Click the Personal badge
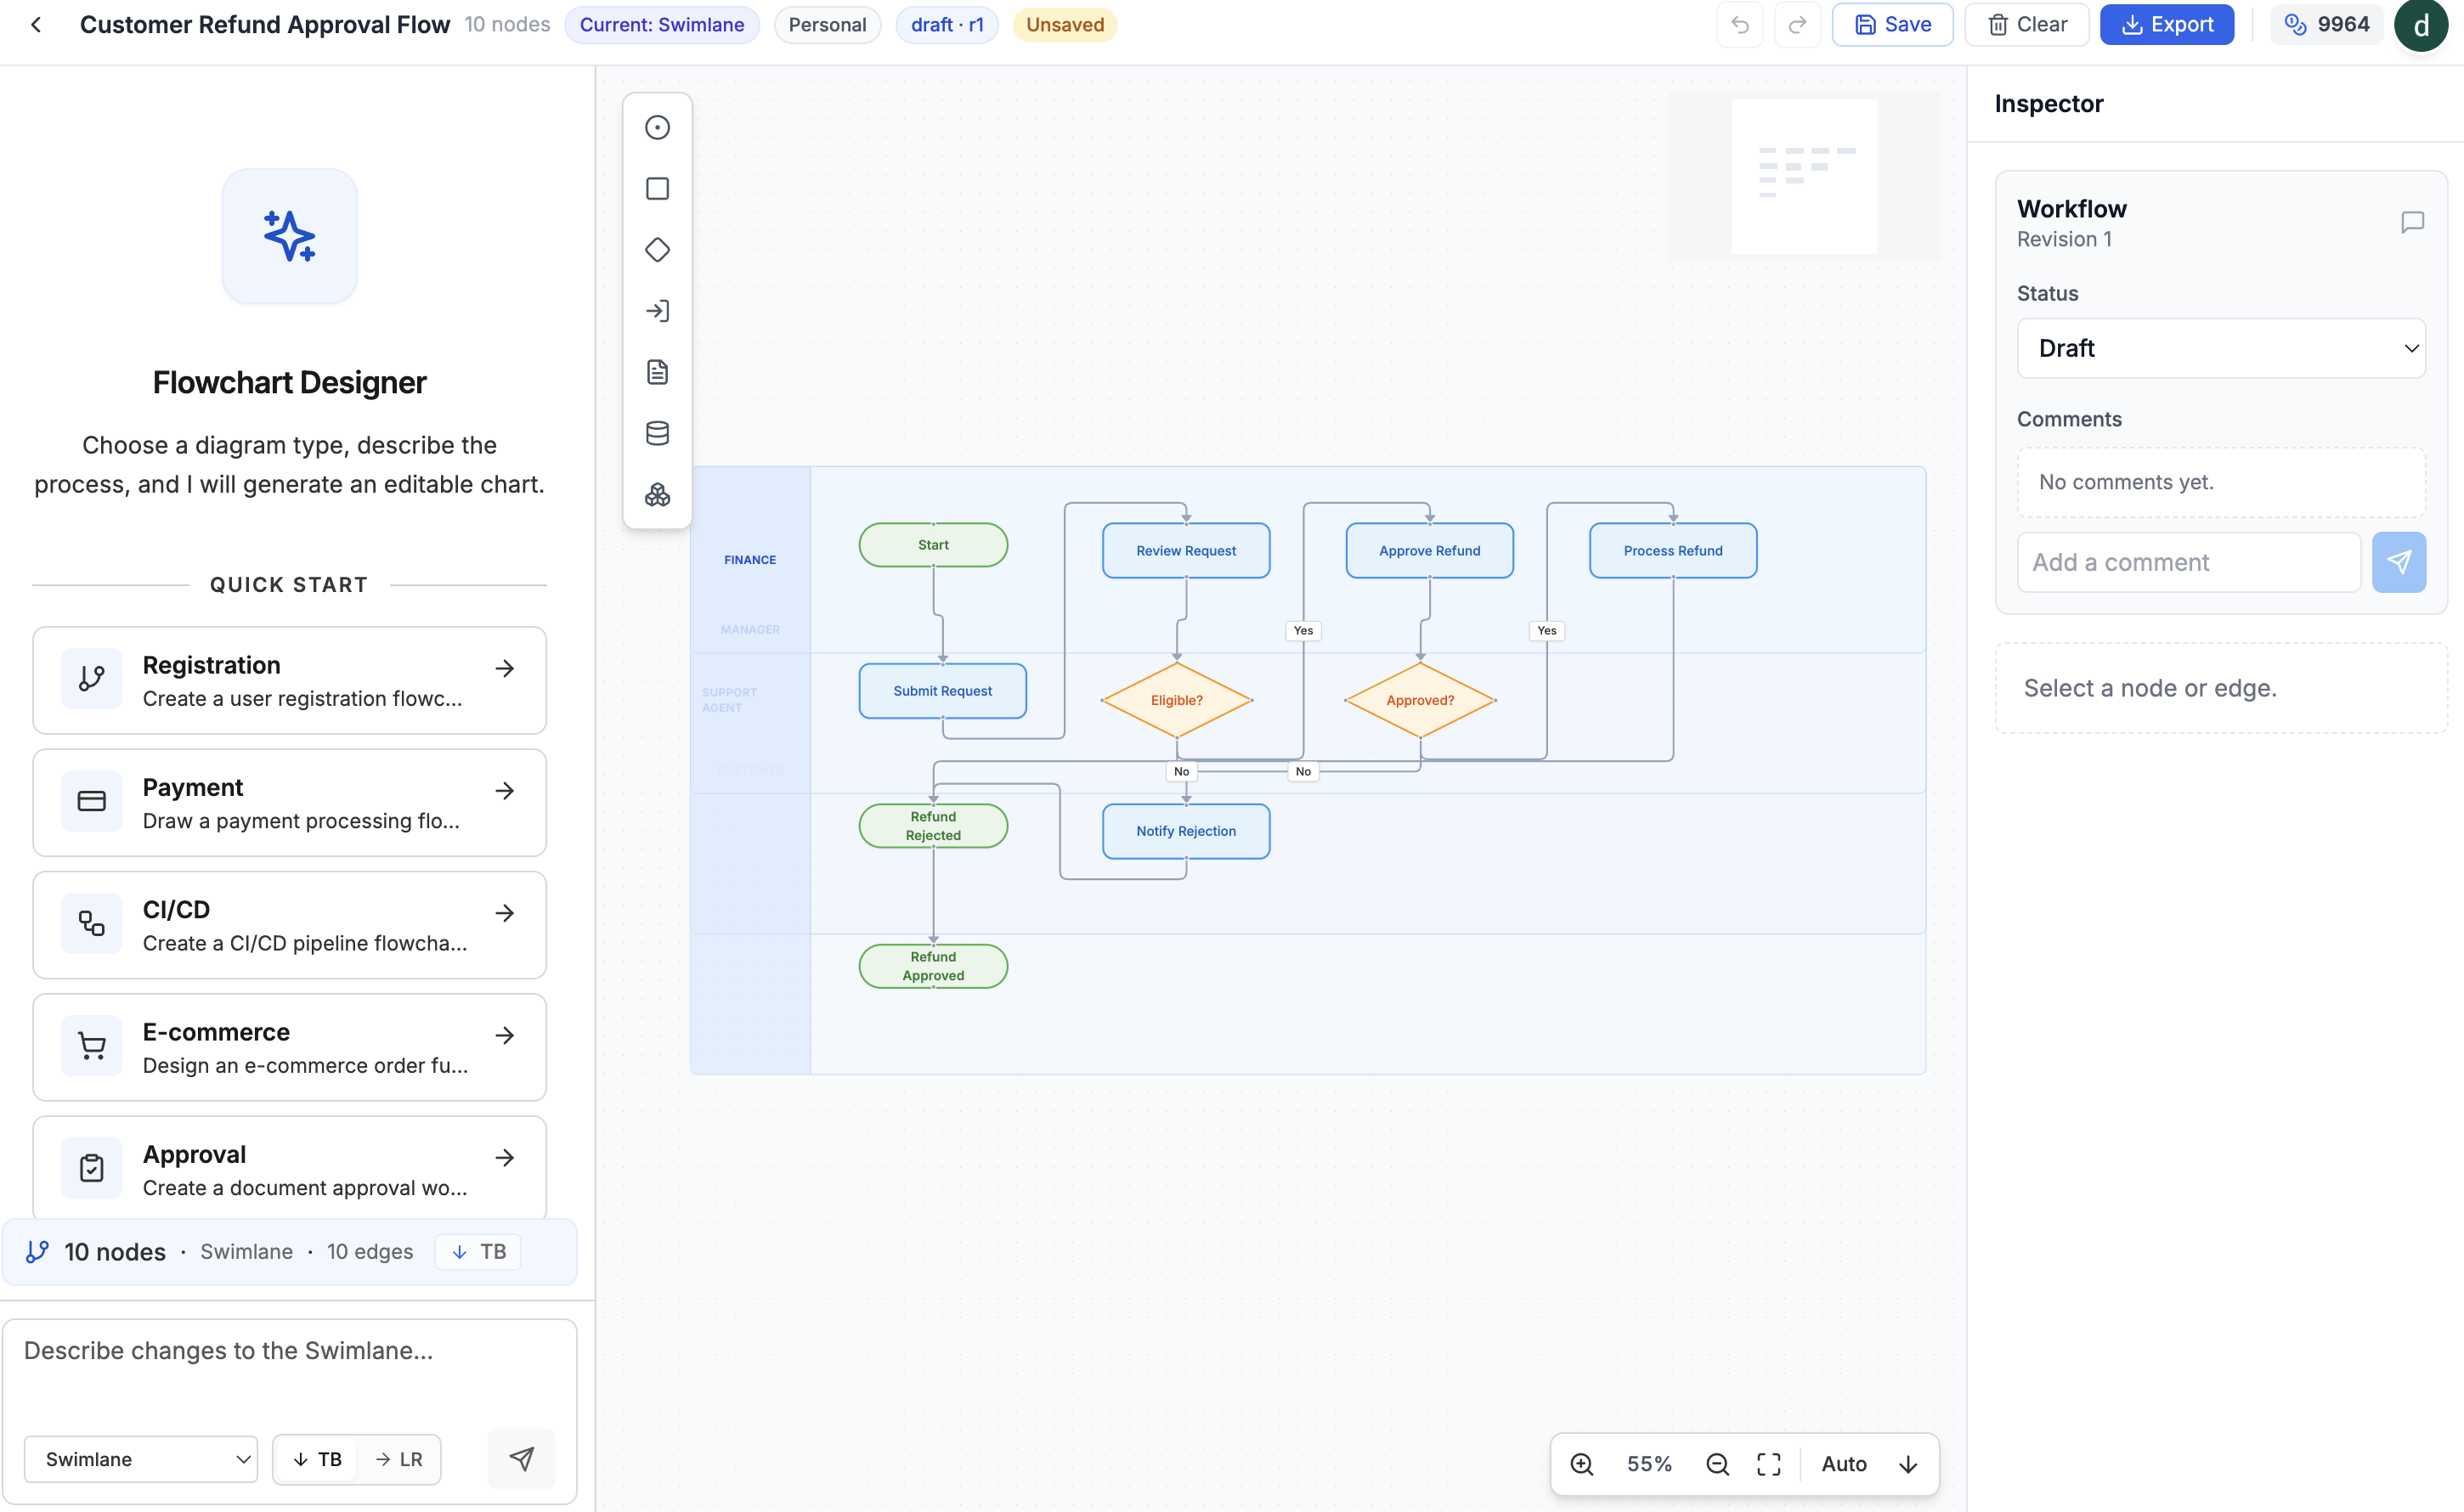The image size is (2464, 1512). tap(827, 25)
